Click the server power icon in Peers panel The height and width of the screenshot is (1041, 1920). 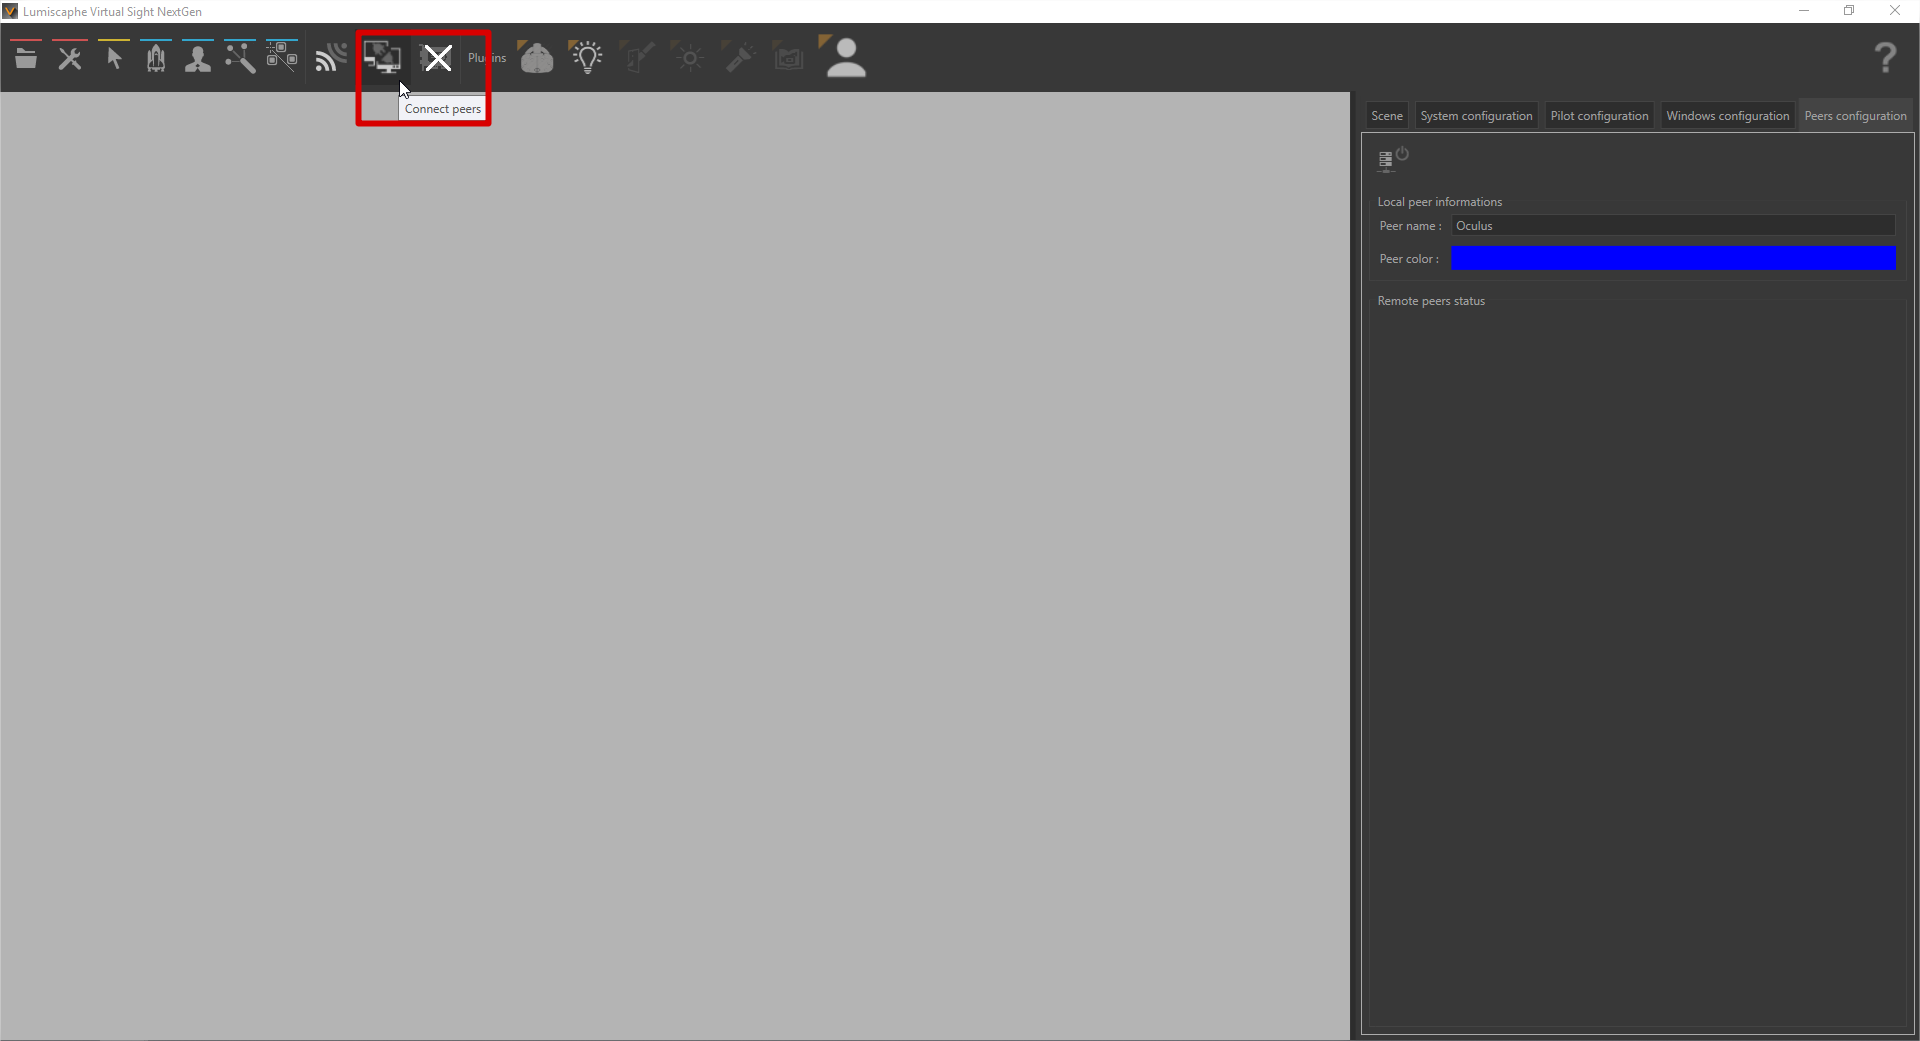coord(1392,158)
